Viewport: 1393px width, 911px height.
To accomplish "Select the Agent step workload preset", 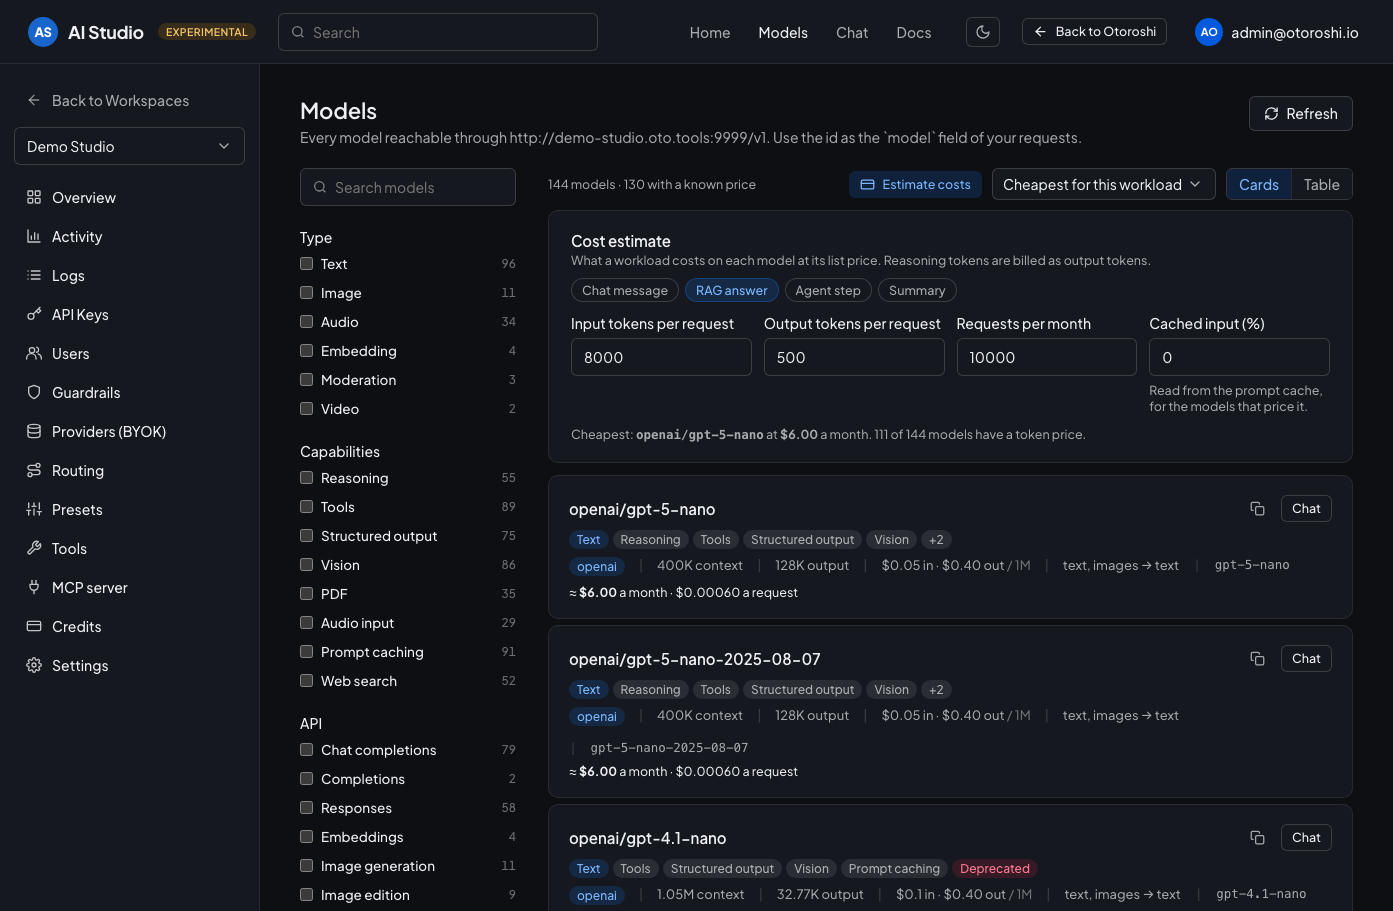I will (828, 290).
